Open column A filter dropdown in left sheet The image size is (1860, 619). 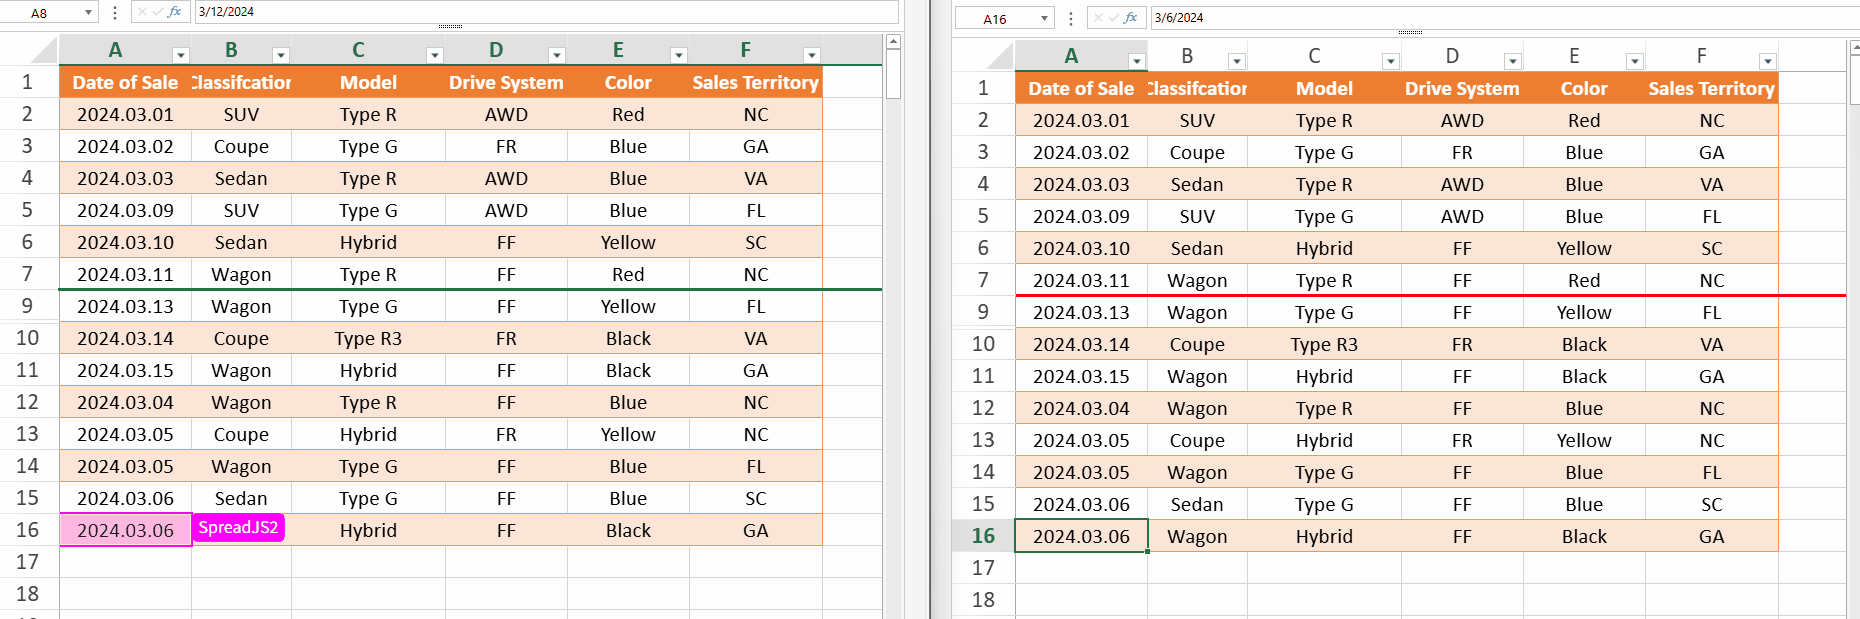tap(180, 56)
